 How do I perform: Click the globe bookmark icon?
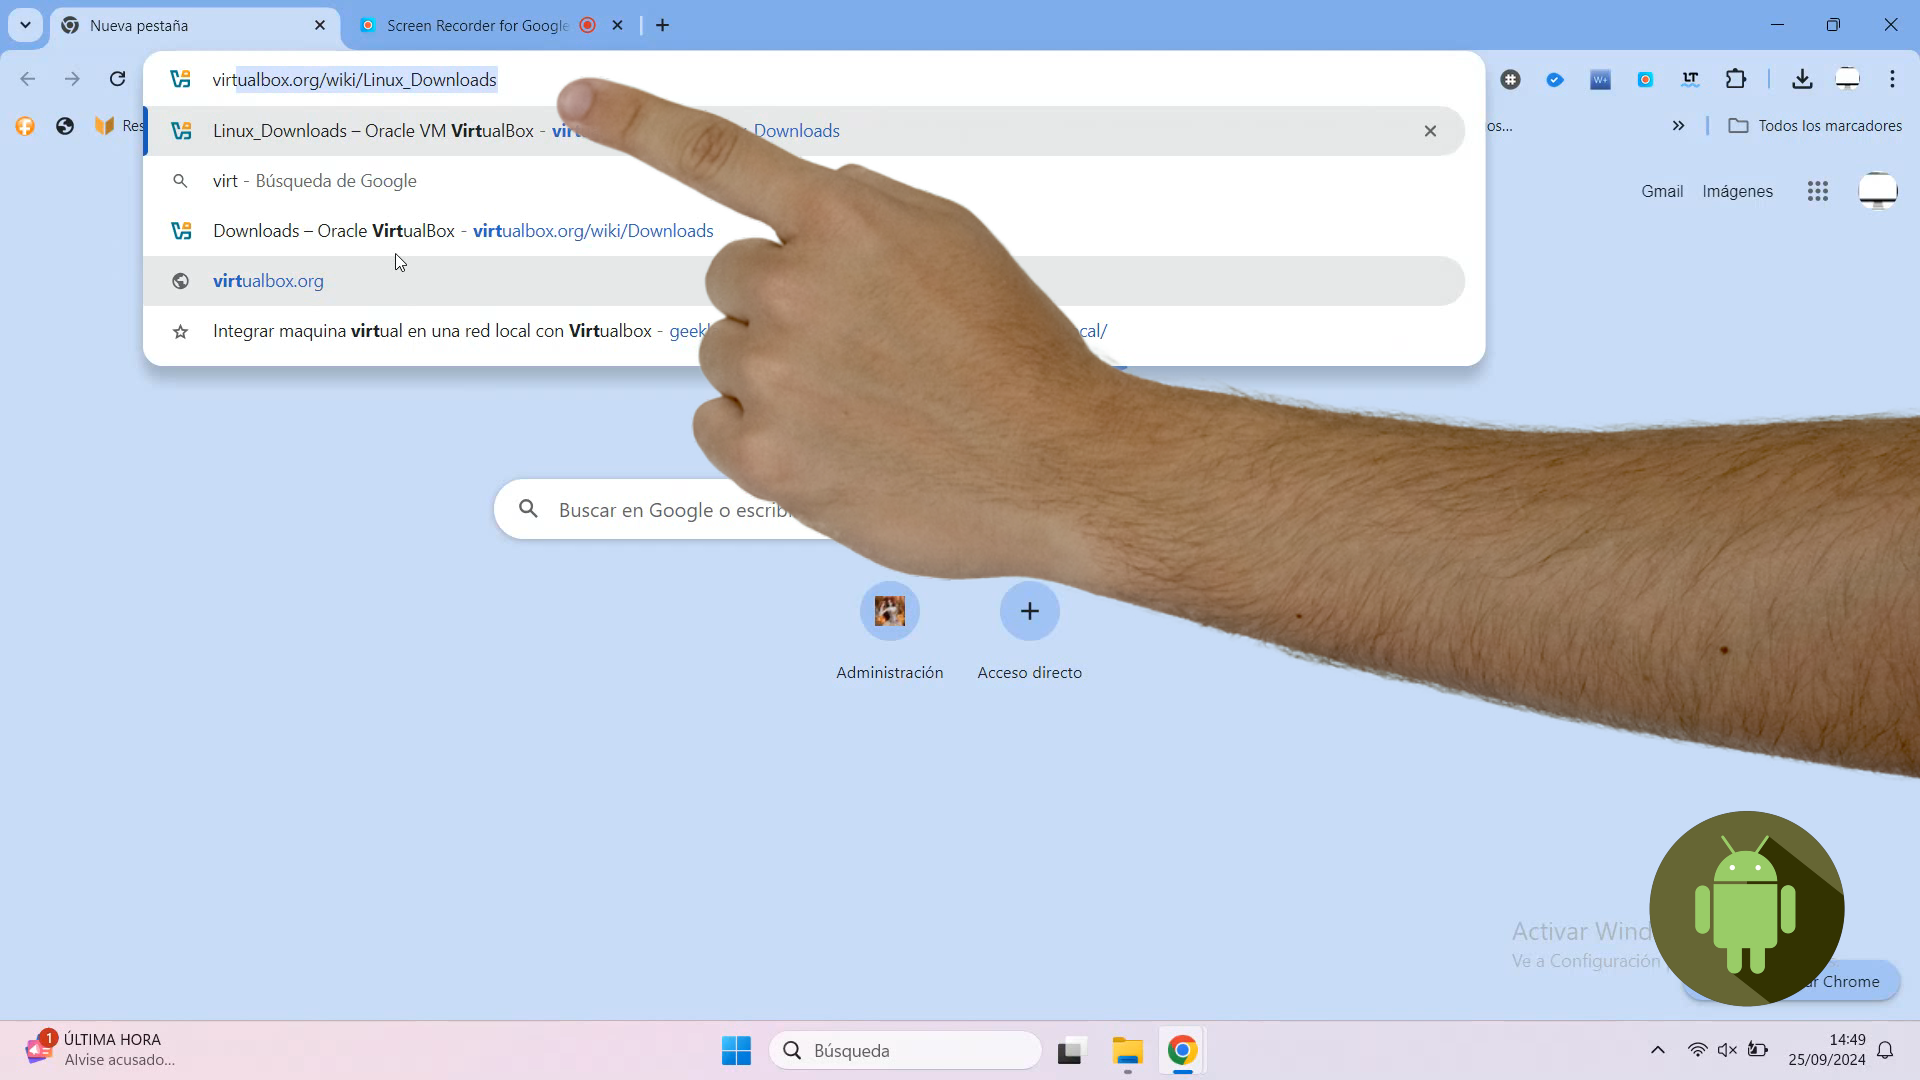pos(65,126)
